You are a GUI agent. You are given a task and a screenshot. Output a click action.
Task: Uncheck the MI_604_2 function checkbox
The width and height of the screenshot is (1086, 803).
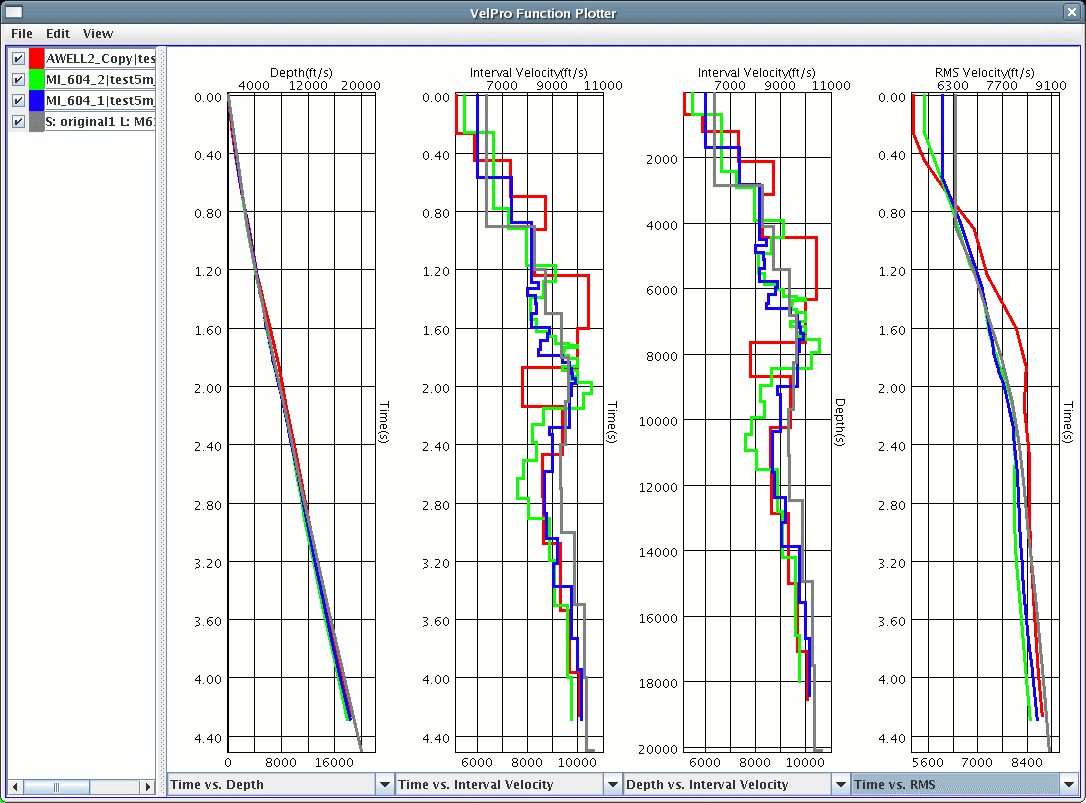18,80
